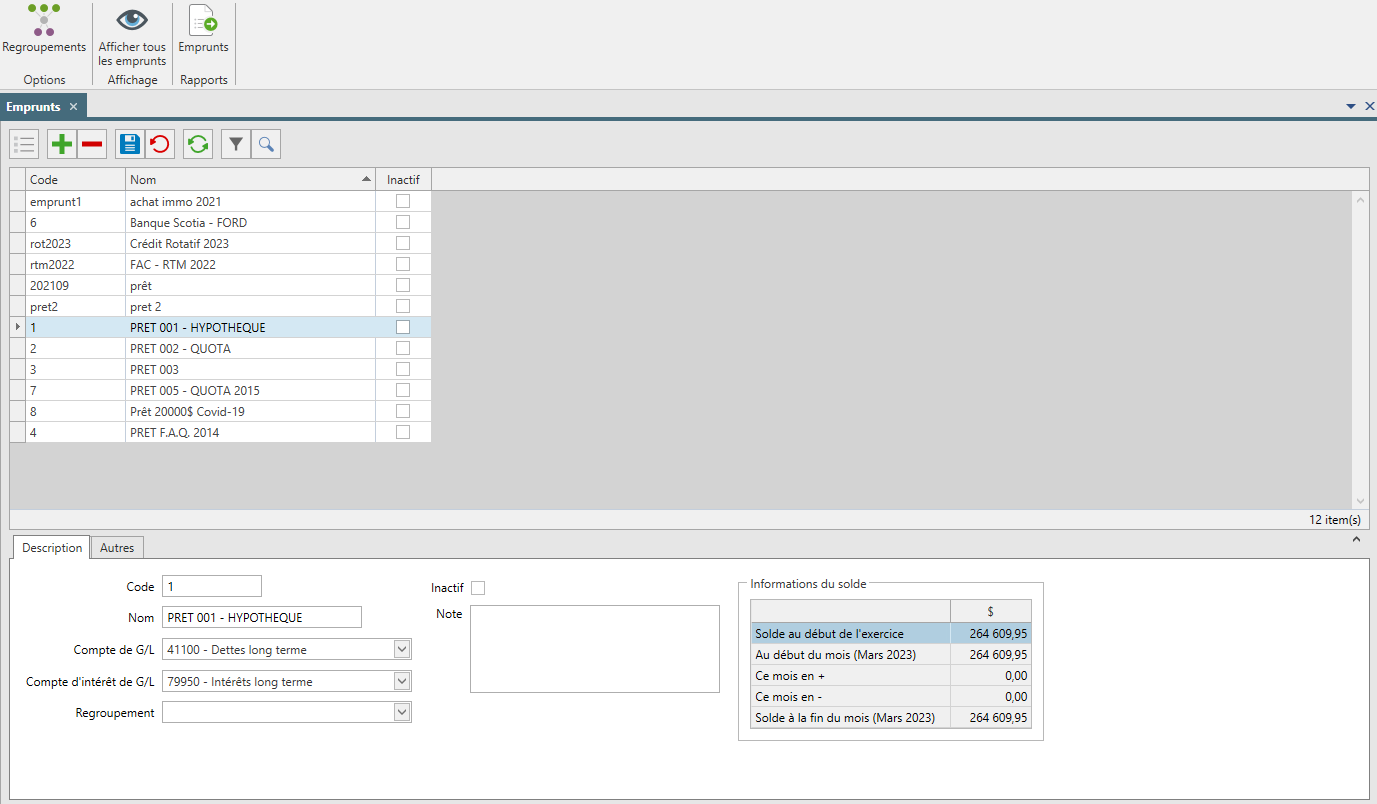Open the tab list dropdown arrow
This screenshot has width=1377, height=804.
click(1351, 106)
